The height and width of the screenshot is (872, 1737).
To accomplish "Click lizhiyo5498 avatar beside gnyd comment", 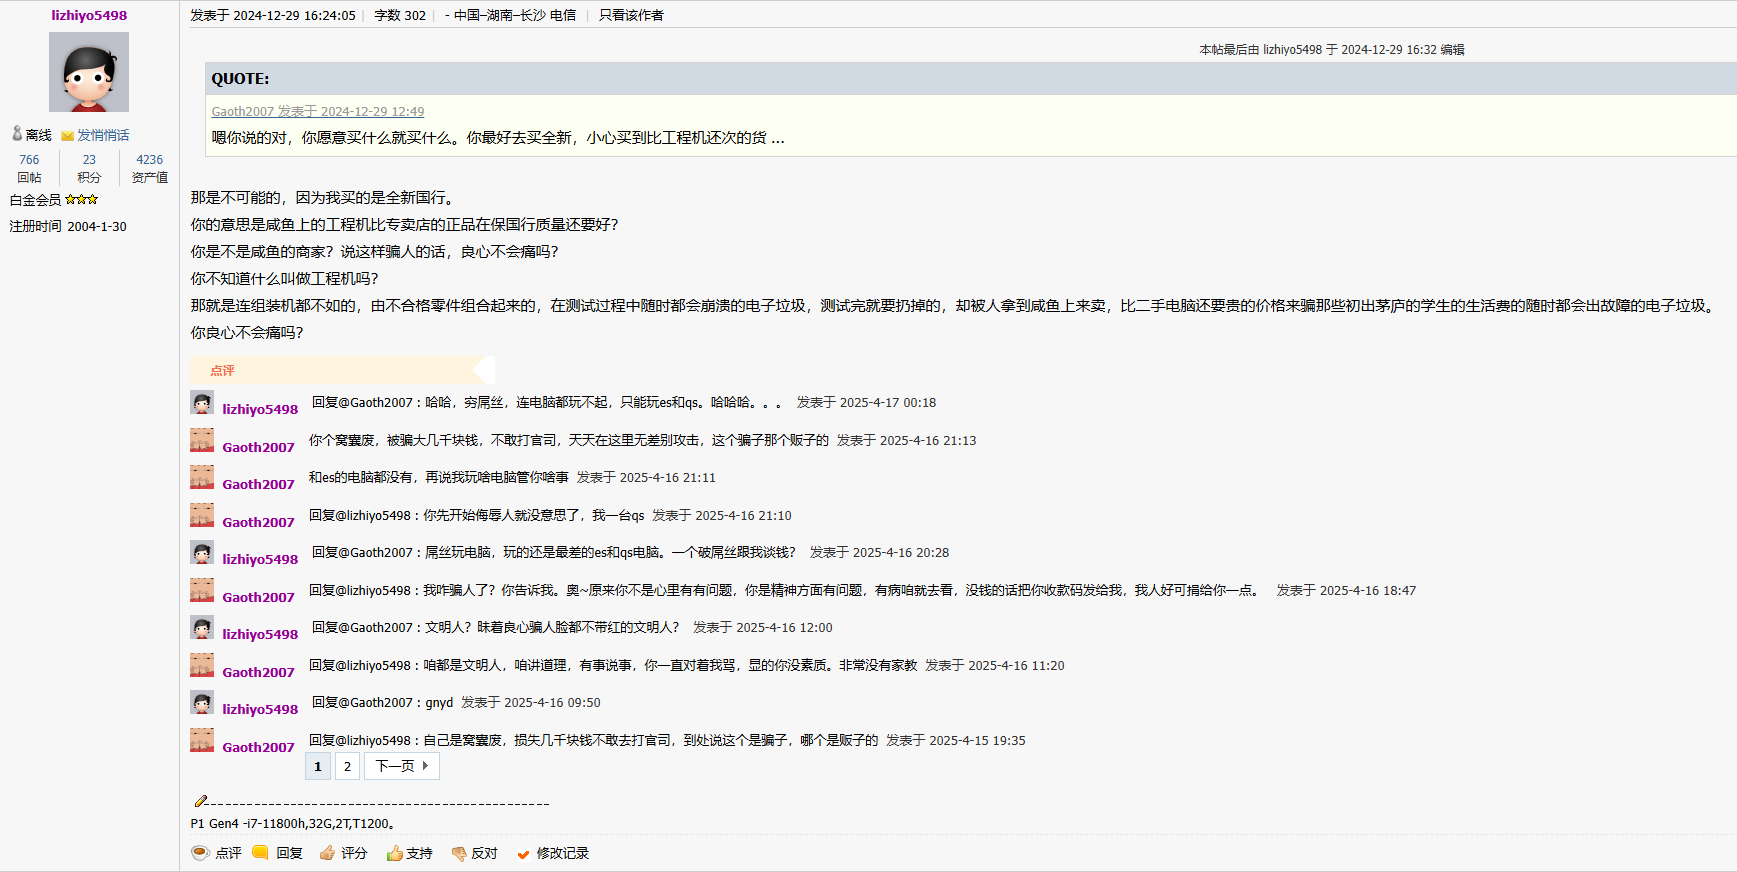I will 202,703.
